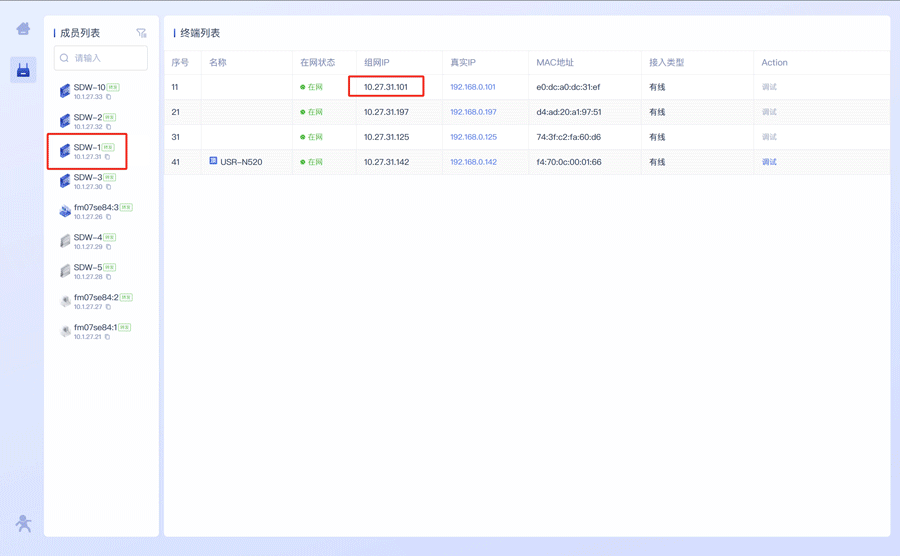Click 调试 for the USR-N520 row
The height and width of the screenshot is (556, 900).
[769, 162]
